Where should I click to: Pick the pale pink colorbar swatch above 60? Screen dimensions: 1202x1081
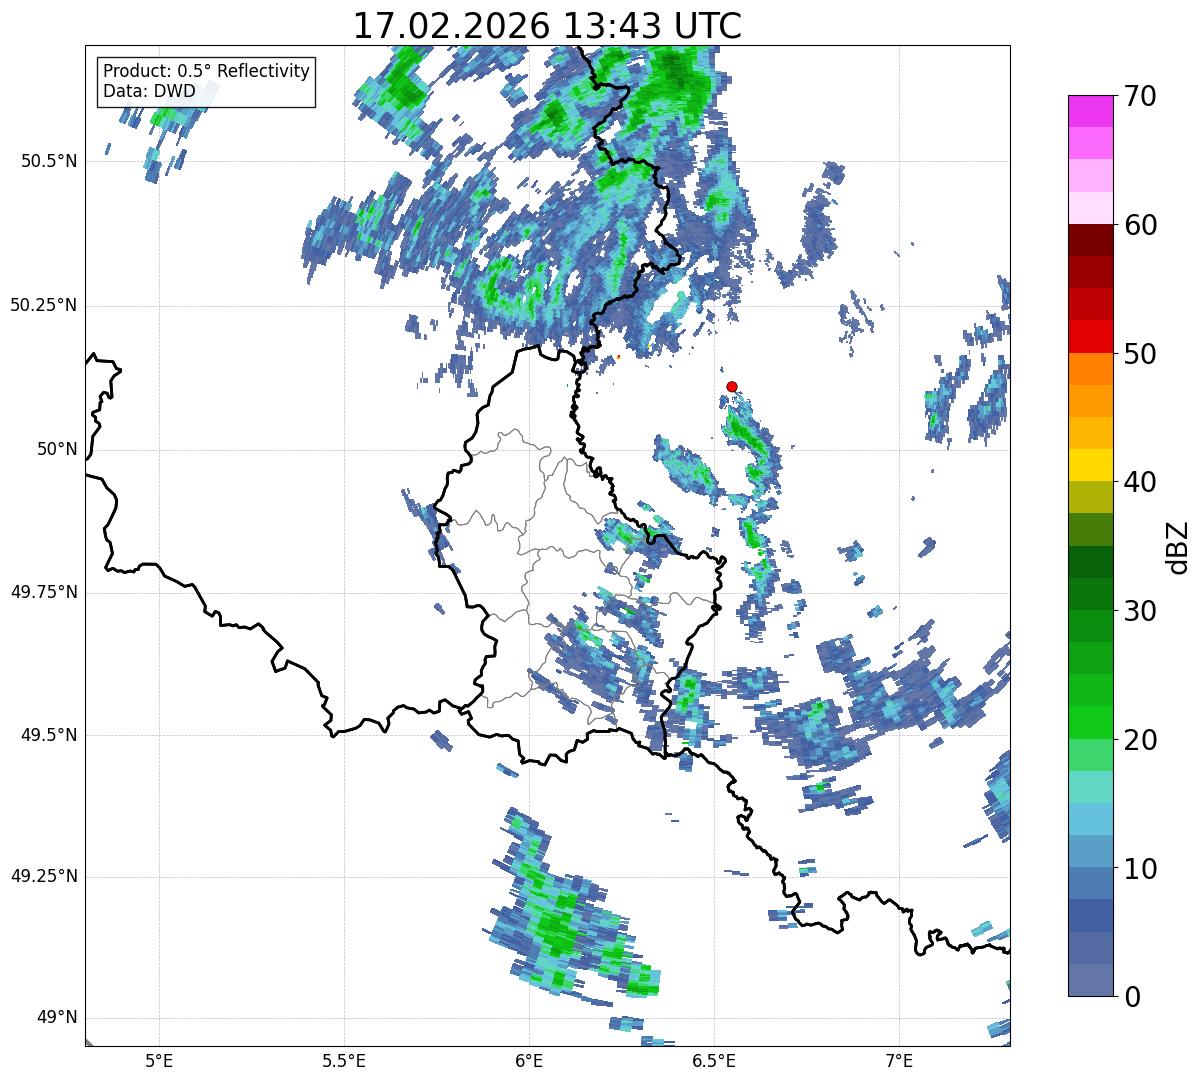(x=1091, y=208)
